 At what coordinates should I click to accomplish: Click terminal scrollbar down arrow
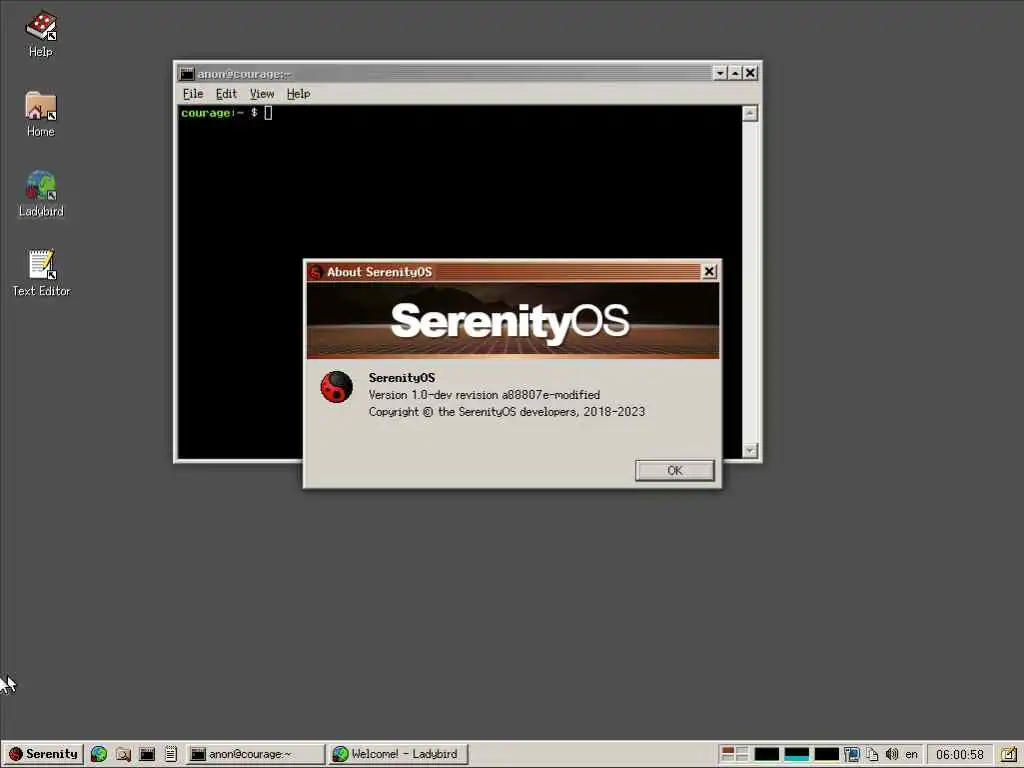(750, 450)
